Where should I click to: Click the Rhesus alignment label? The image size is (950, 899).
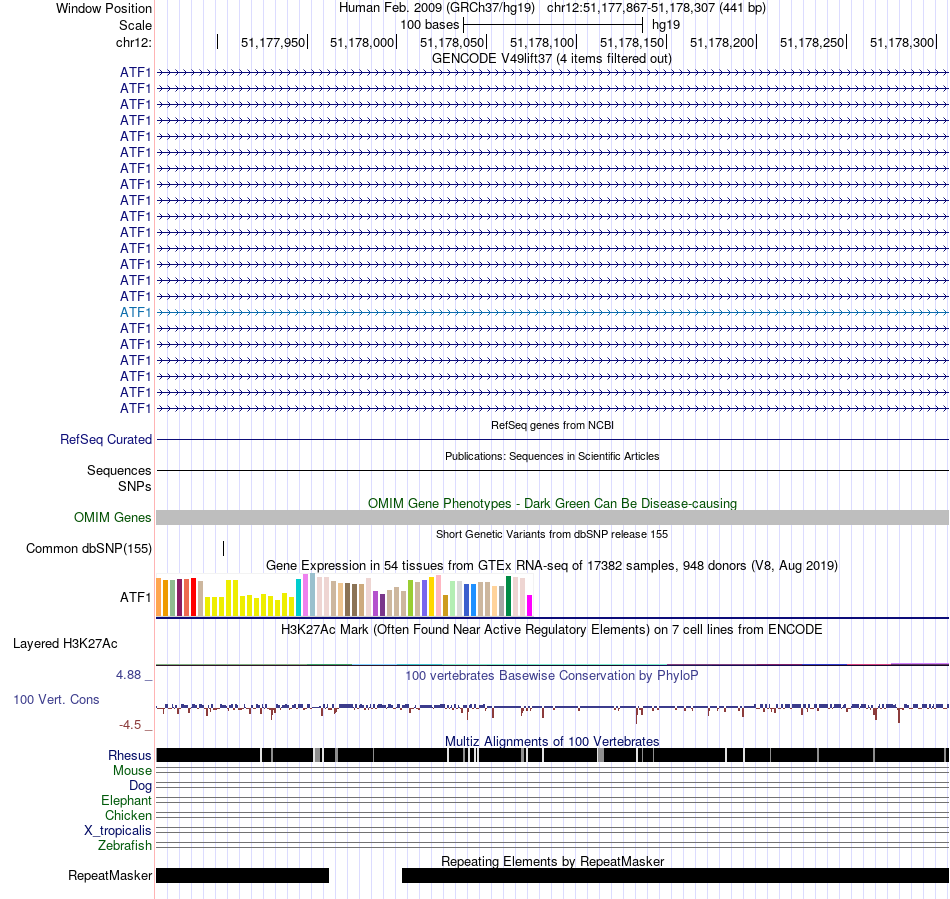[130, 755]
